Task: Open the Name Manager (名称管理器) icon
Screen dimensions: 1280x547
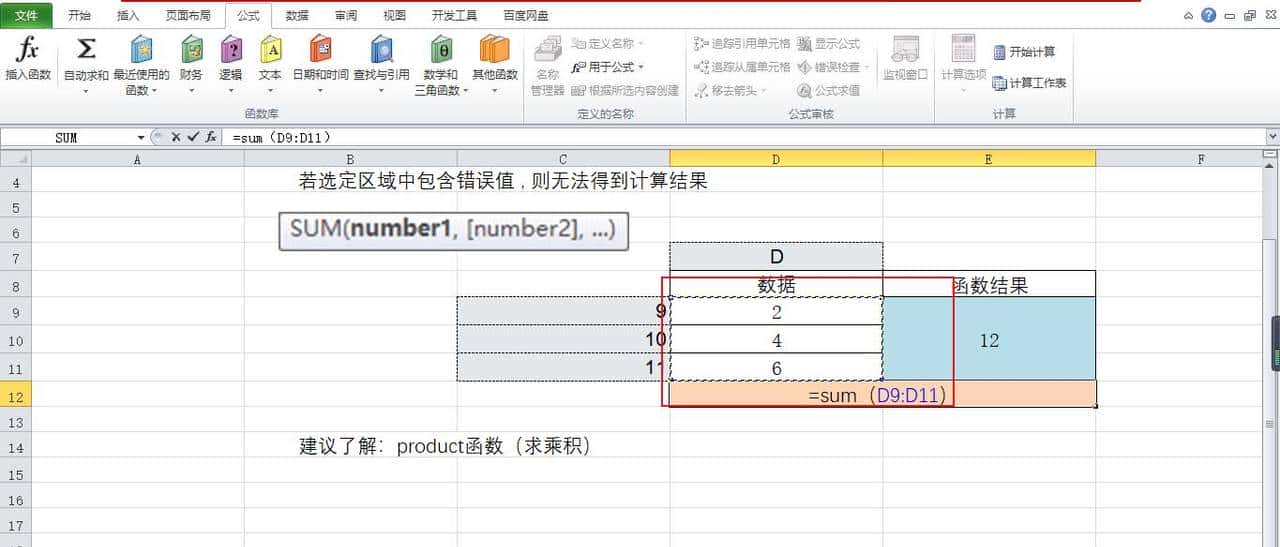Action: [x=547, y=49]
